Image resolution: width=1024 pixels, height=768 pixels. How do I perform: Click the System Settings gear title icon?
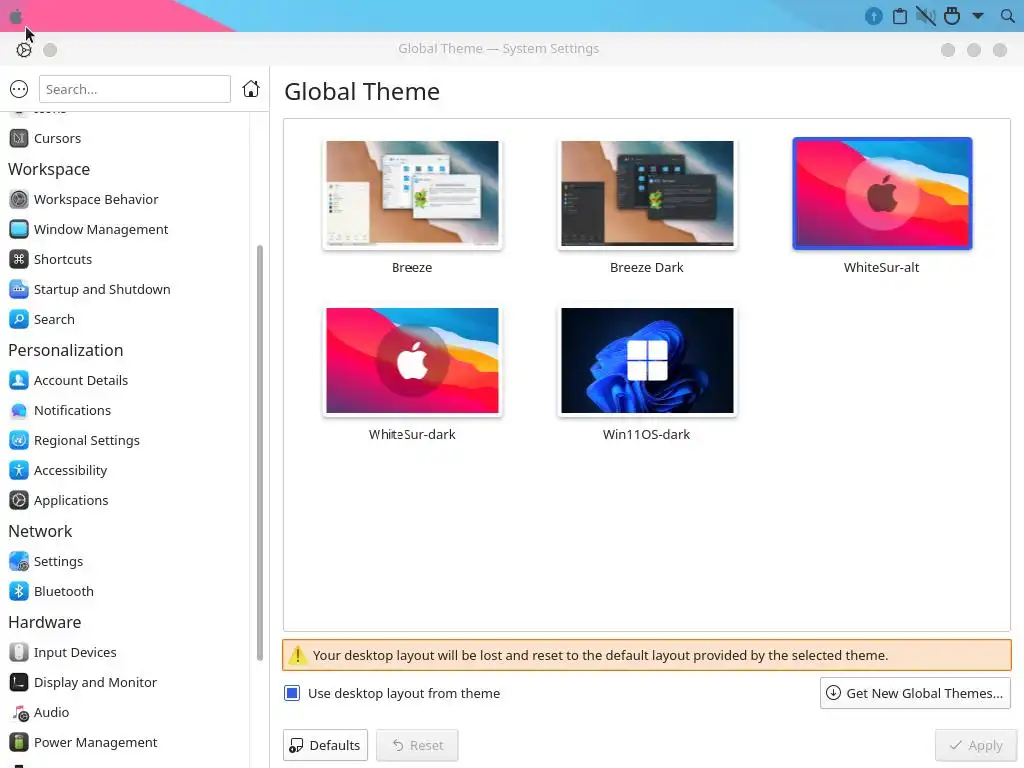24,50
